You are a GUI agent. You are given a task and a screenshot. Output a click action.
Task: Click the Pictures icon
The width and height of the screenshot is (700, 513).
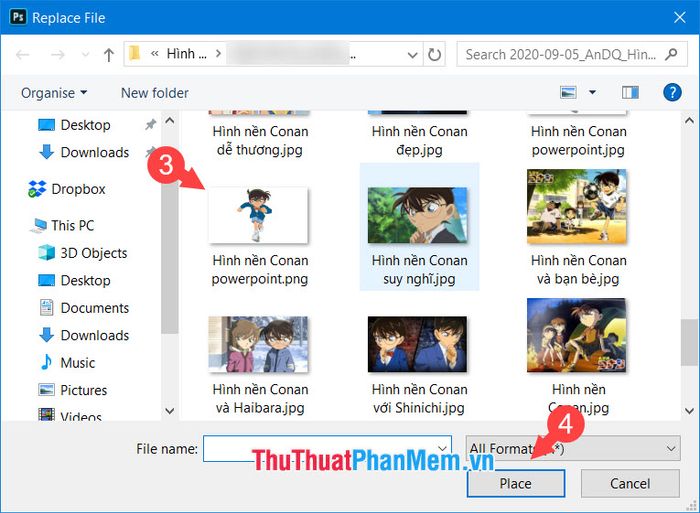point(46,390)
